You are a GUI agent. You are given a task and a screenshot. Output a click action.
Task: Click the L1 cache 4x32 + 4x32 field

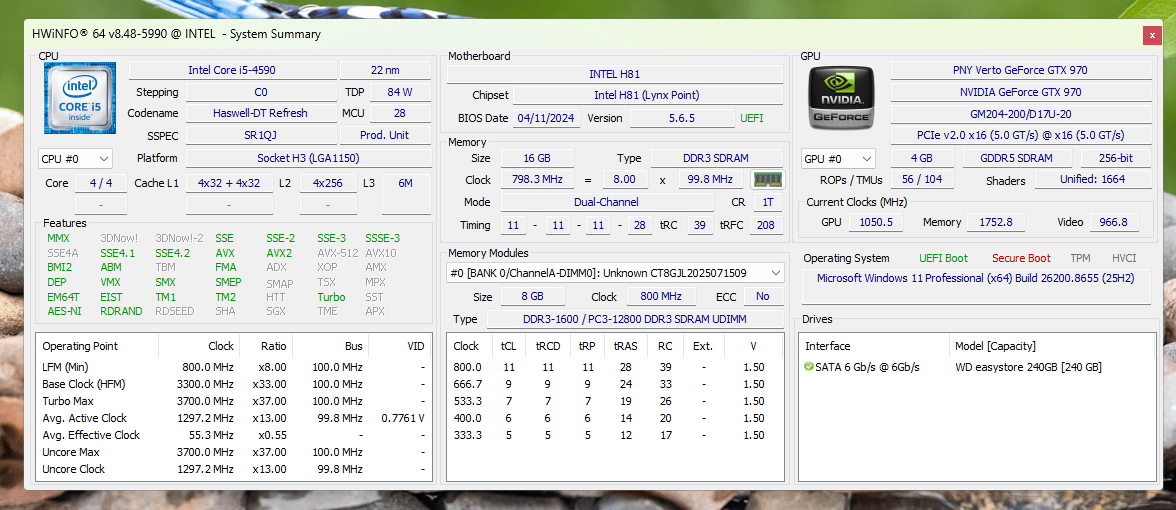pos(229,183)
